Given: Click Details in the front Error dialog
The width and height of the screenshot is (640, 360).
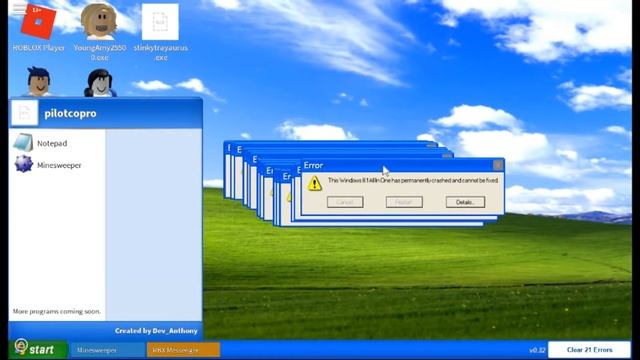Looking at the screenshot, I should 465,202.
